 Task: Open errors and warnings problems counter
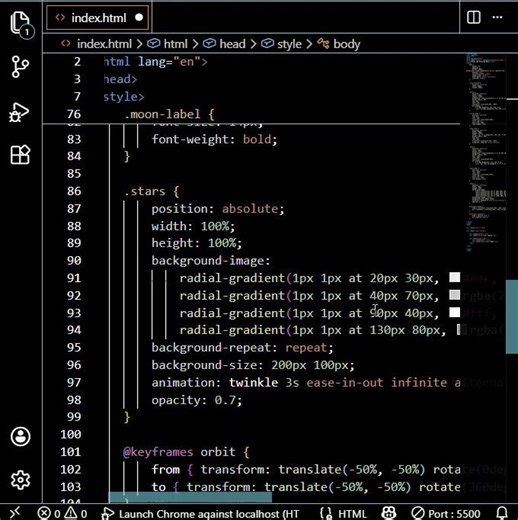[x=62, y=513]
